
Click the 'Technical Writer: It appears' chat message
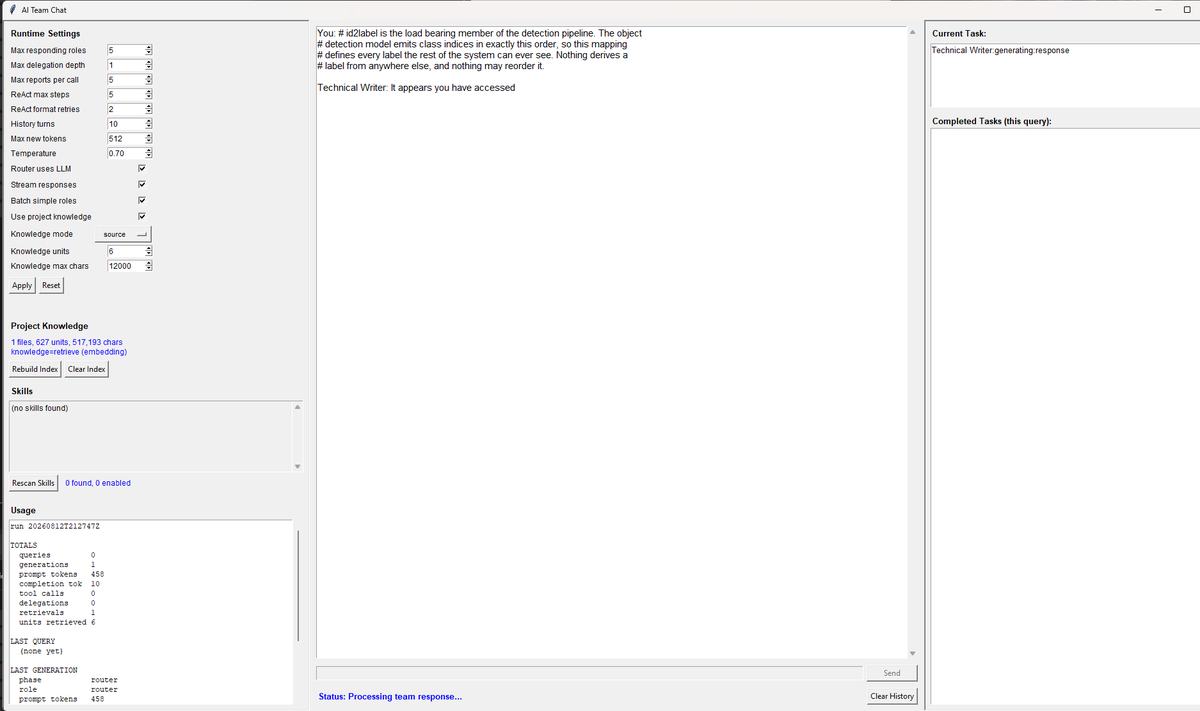point(416,88)
